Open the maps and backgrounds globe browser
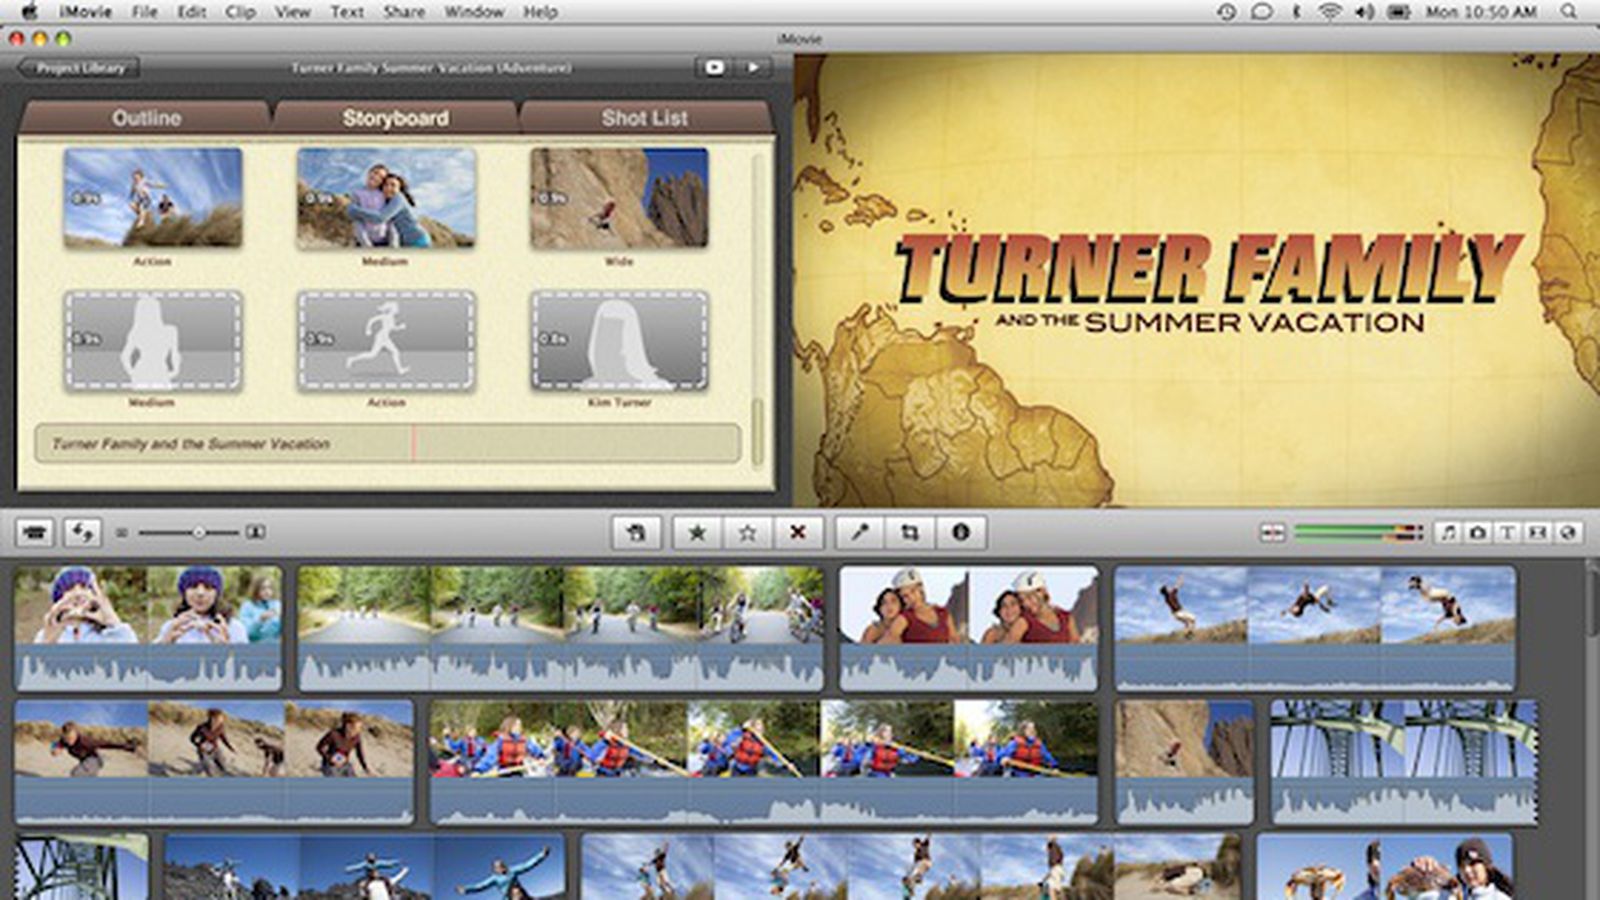This screenshot has height=900, width=1600. 1567,533
